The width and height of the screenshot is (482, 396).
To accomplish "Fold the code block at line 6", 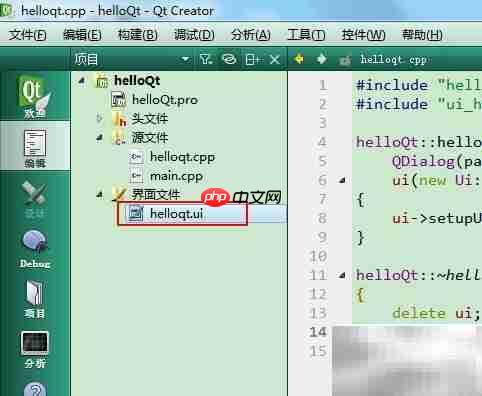I will [x=342, y=180].
